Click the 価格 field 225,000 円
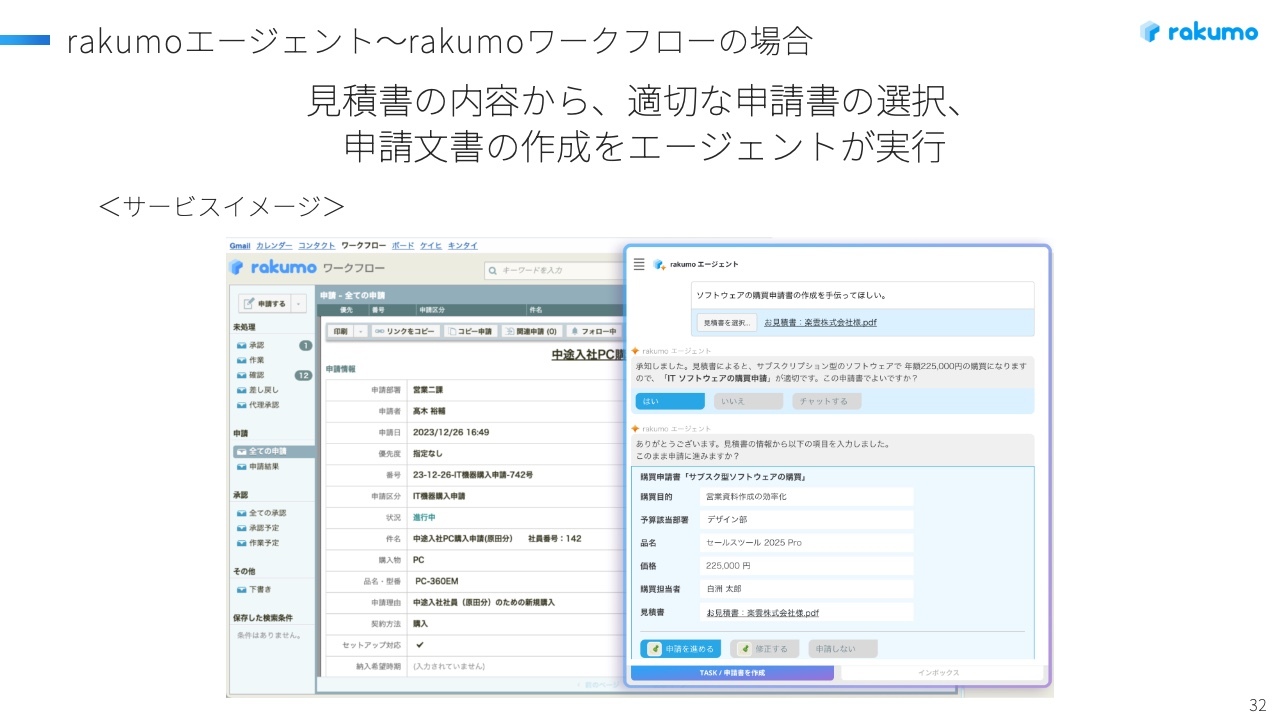 tap(806, 566)
